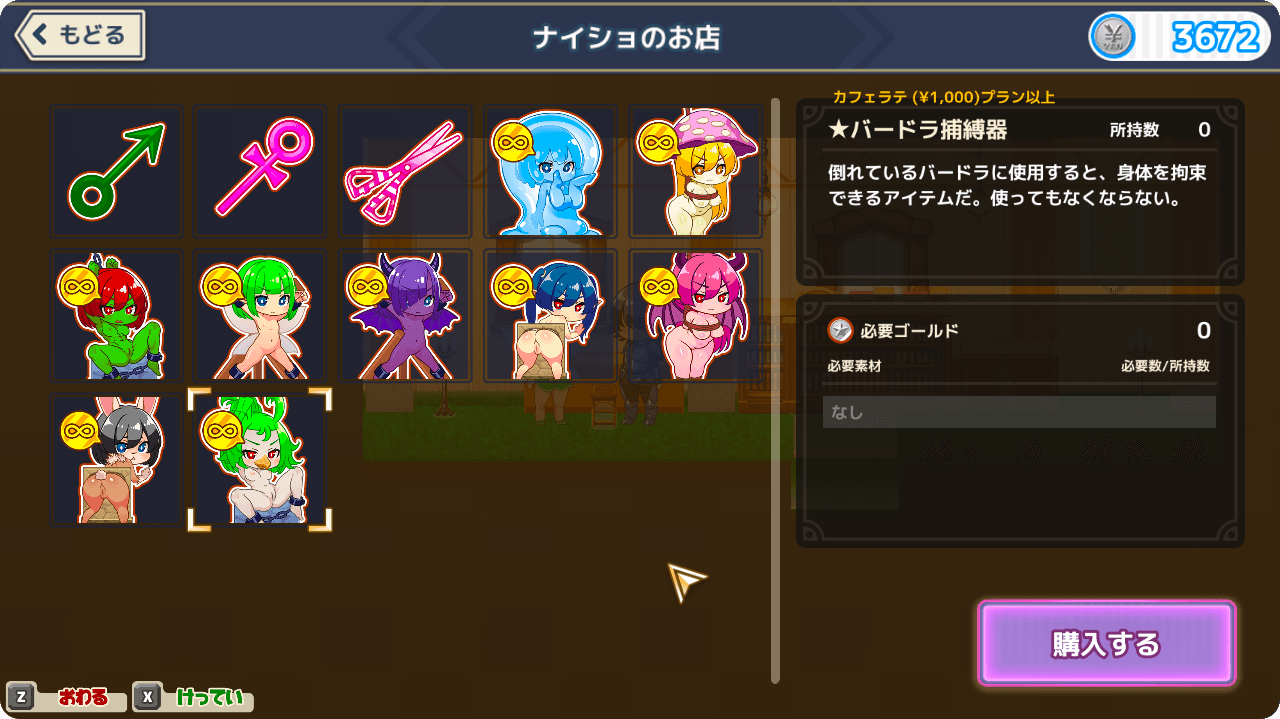
Task: Click the もどる back button
Action: pyautogui.click(x=80, y=36)
